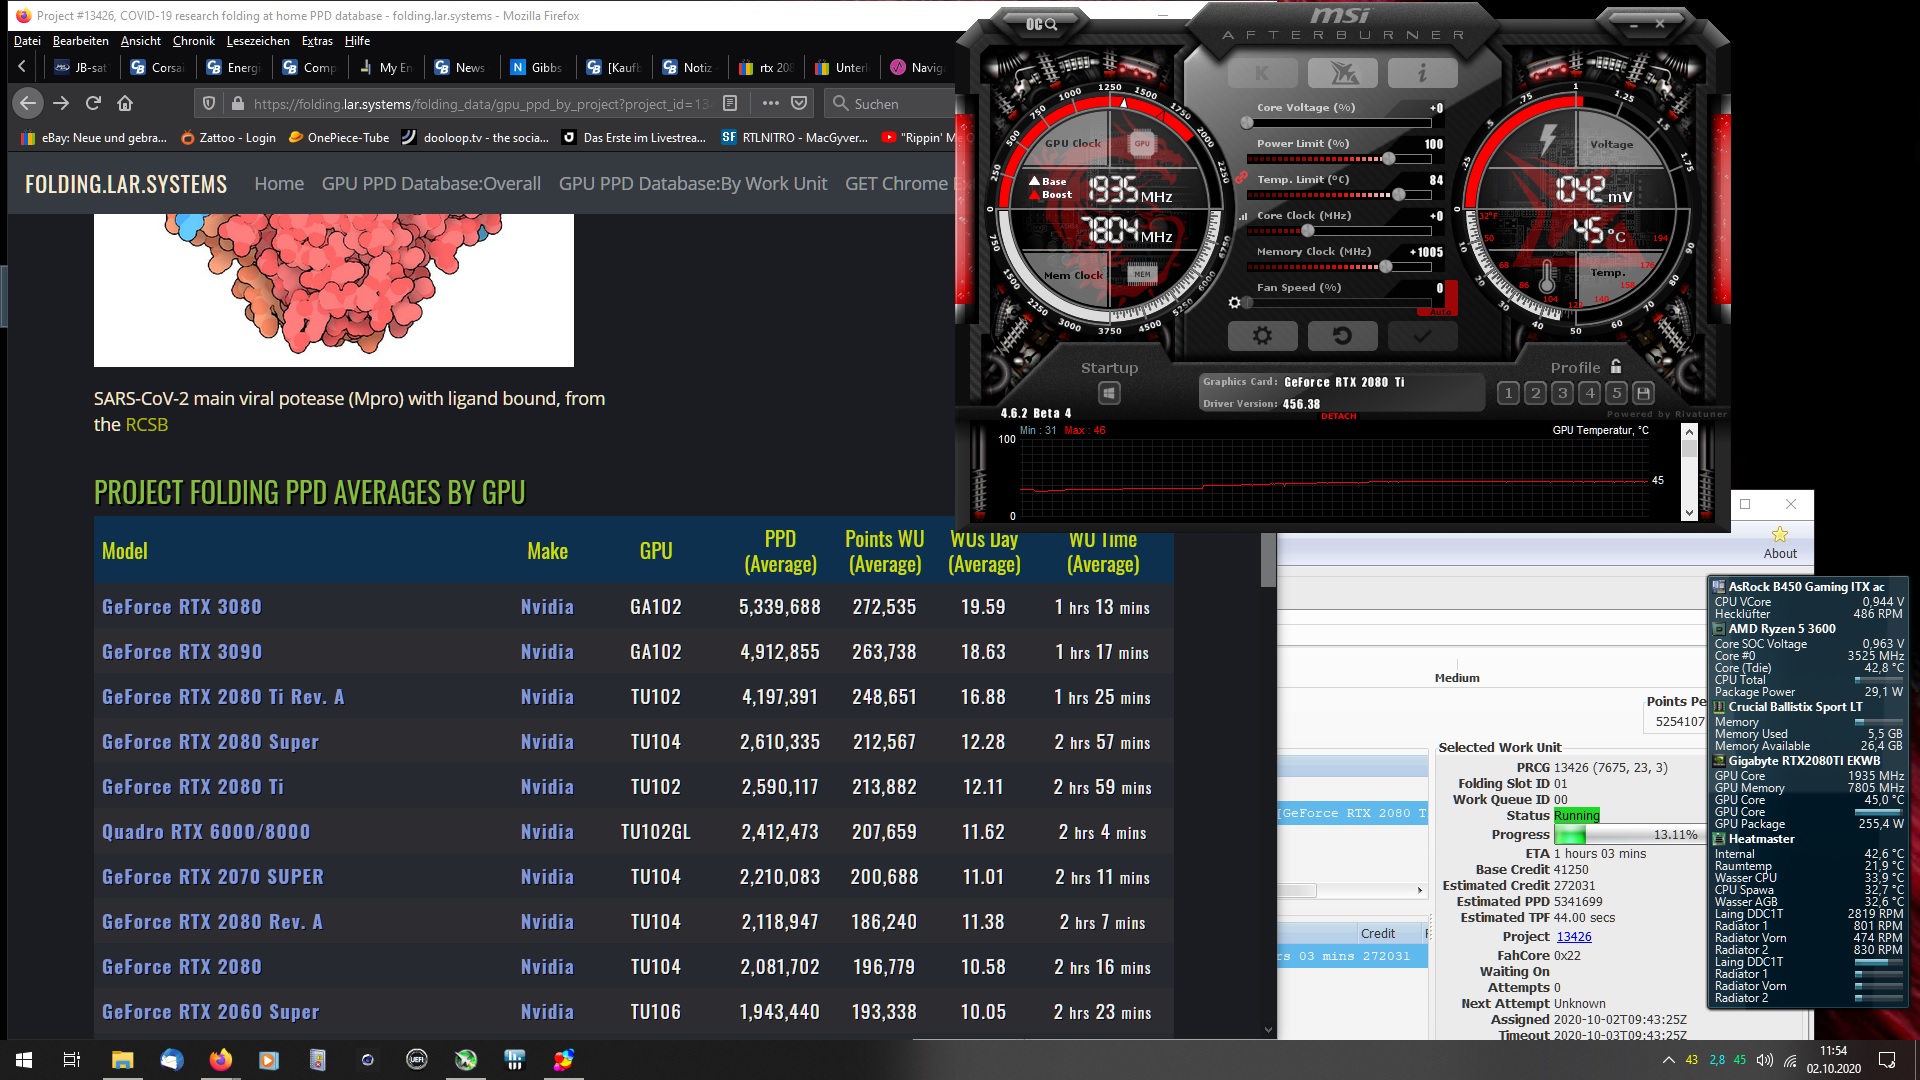Image resolution: width=1920 pixels, height=1080 pixels.
Task: Open the GeForce RTX 3080 link
Action: 182,607
